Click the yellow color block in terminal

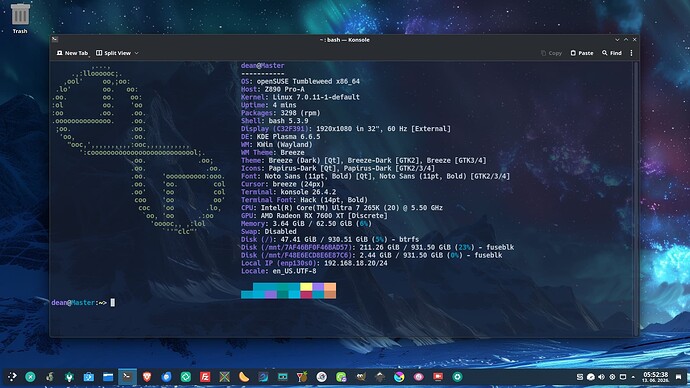click(306, 287)
